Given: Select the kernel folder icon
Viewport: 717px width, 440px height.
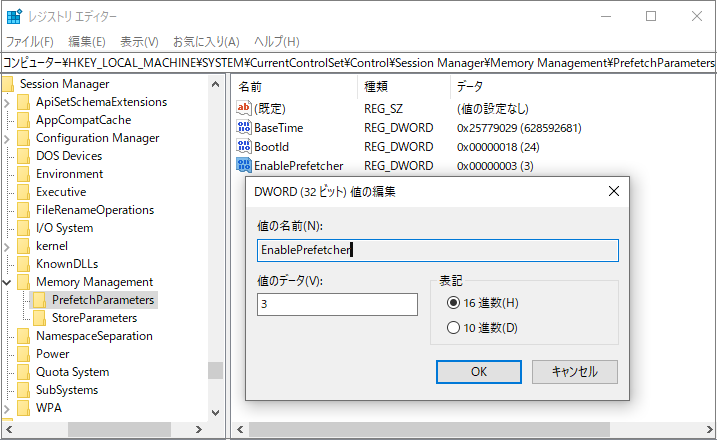Looking at the screenshot, I should coord(23,246).
